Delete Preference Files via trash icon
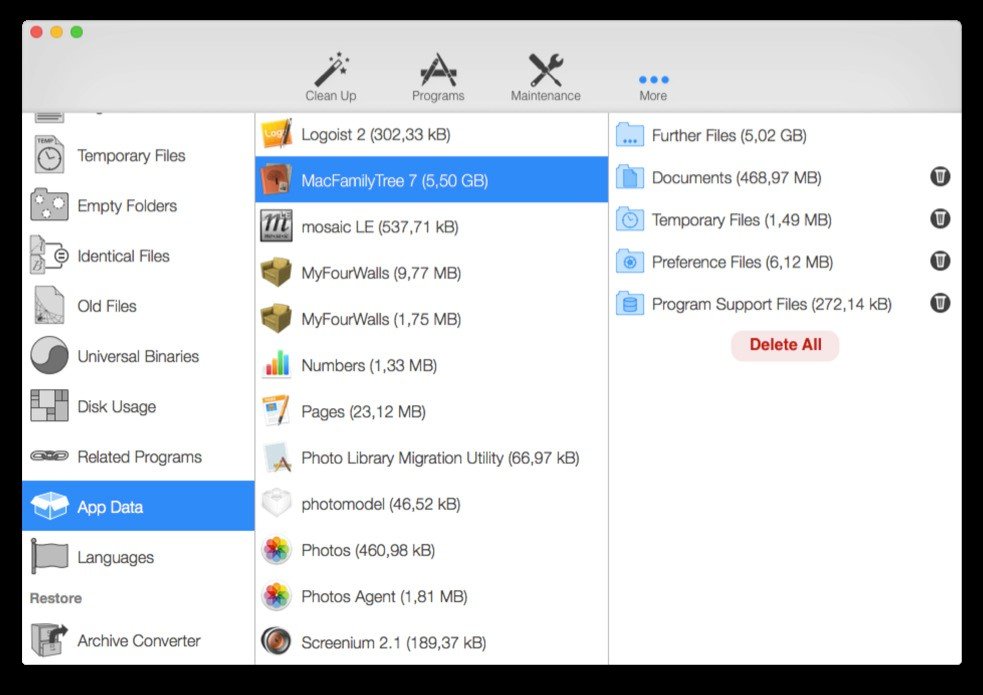 coord(940,261)
